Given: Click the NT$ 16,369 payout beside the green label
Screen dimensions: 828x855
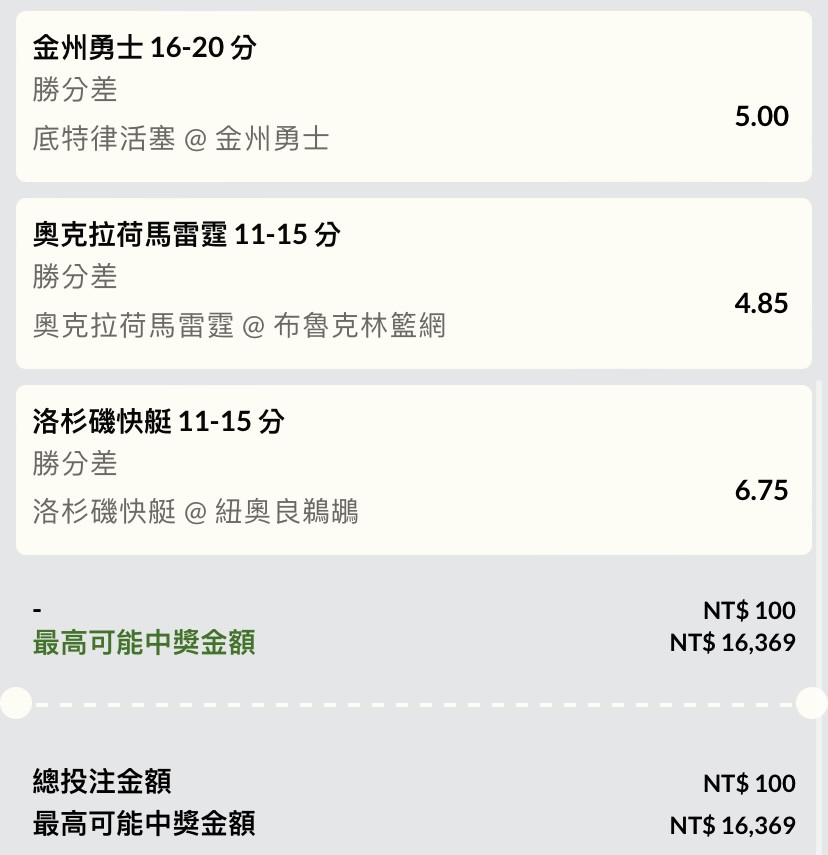Looking at the screenshot, I should (x=733, y=642).
